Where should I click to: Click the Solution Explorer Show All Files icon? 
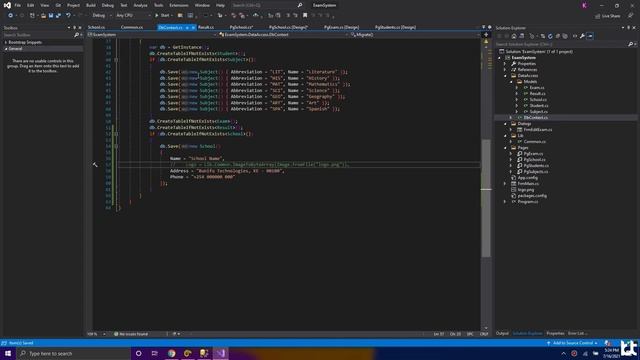click(565, 36)
